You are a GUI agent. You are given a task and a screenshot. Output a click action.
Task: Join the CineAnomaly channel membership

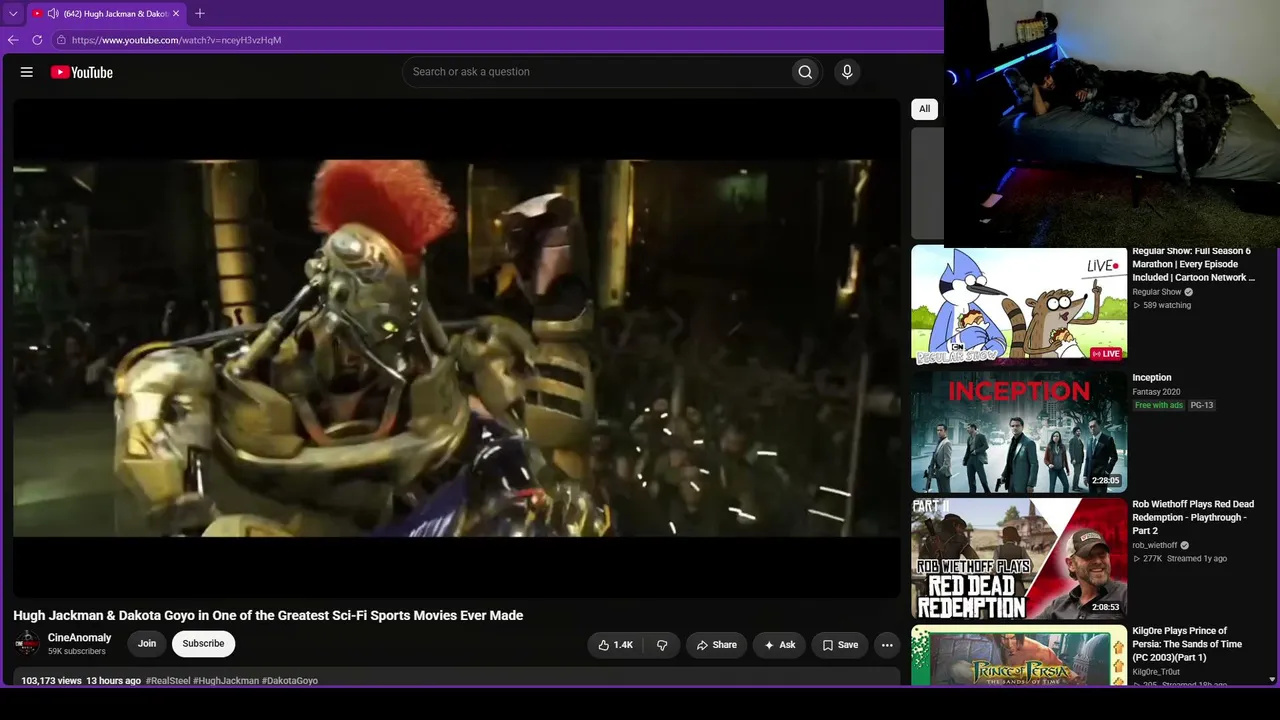coord(147,644)
